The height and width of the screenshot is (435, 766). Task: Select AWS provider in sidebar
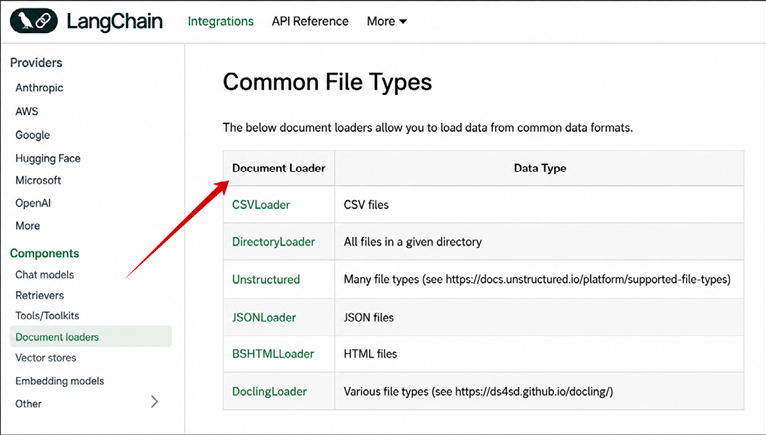pyautogui.click(x=27, y=111)
